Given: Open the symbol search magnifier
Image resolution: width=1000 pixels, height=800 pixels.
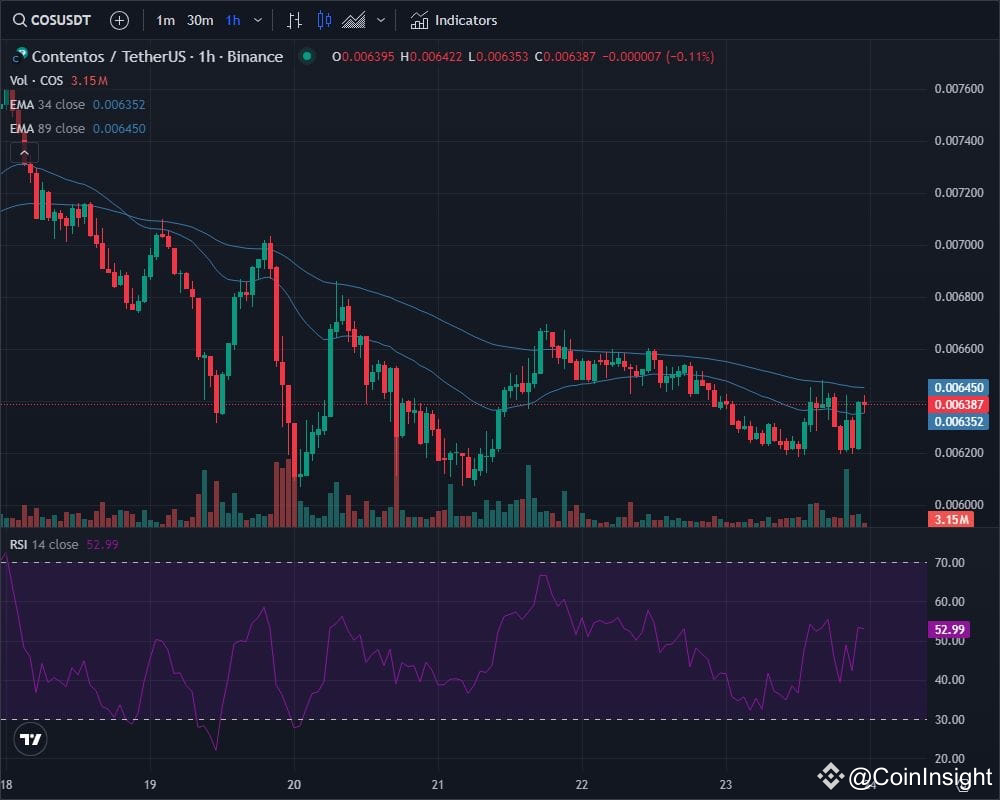Looking at the screenshot, I should [x=20, y=20].
